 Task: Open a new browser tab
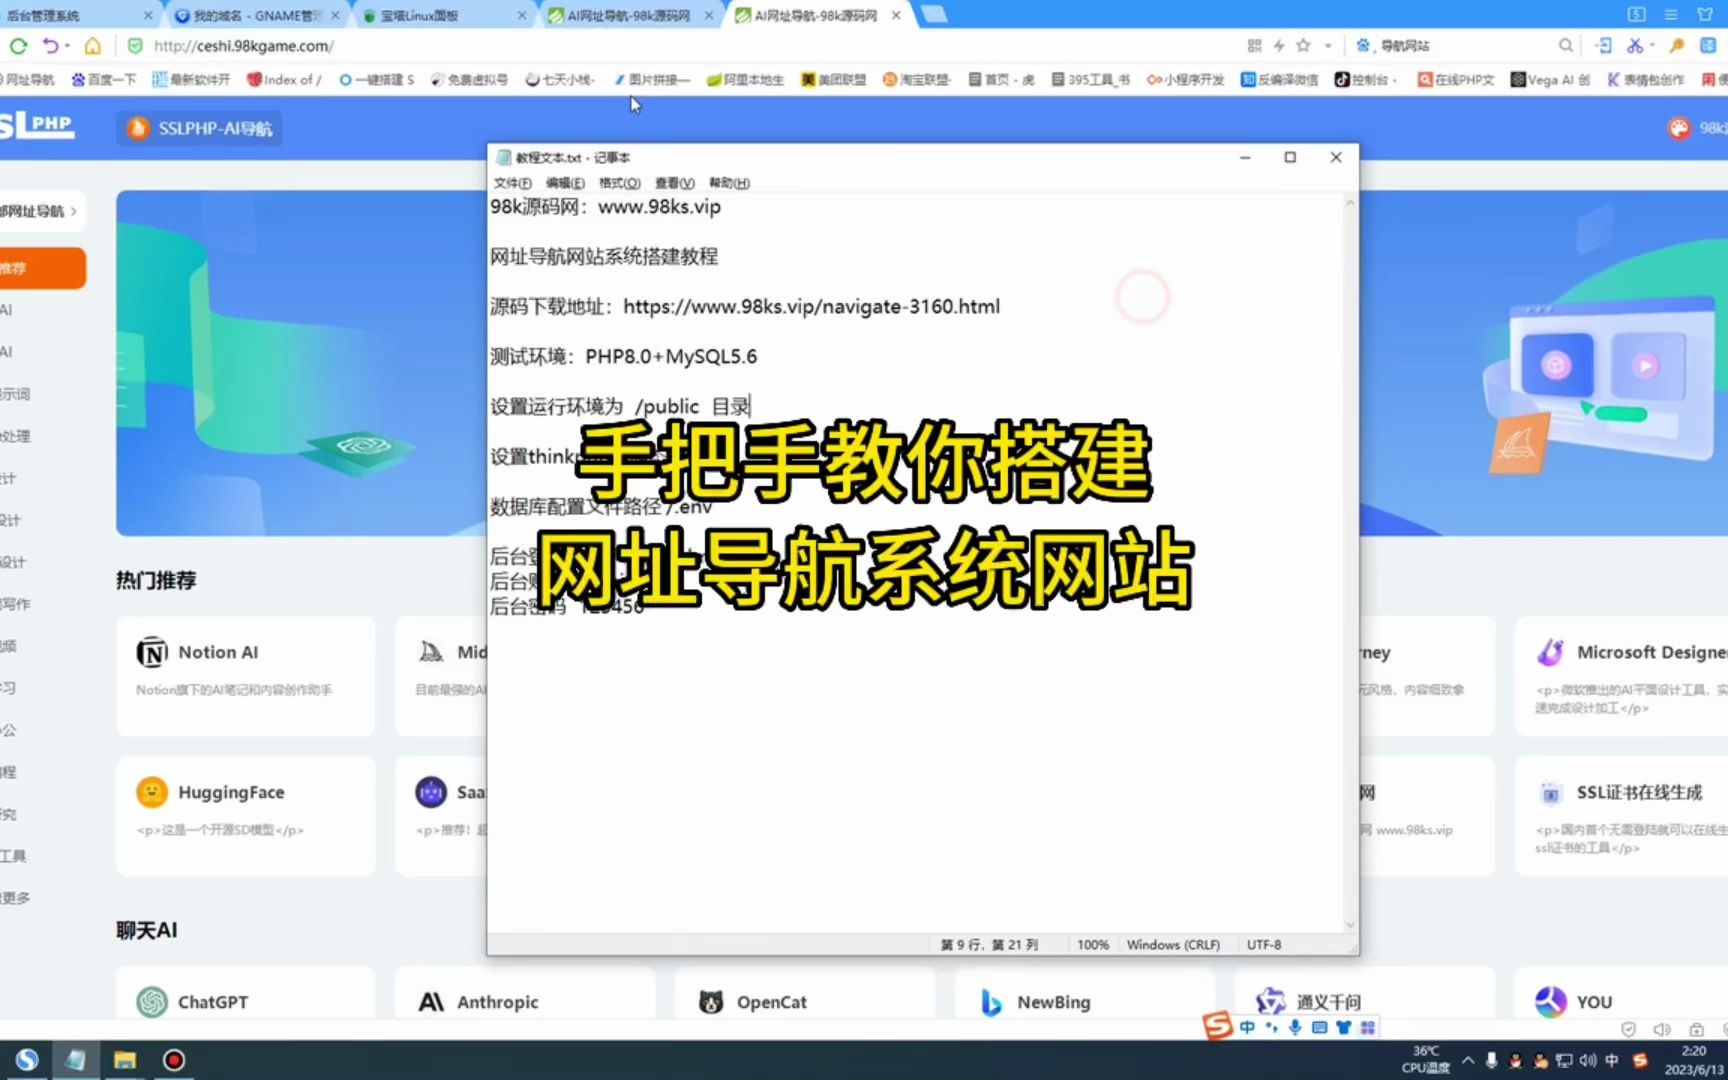(x=933, y=14)
